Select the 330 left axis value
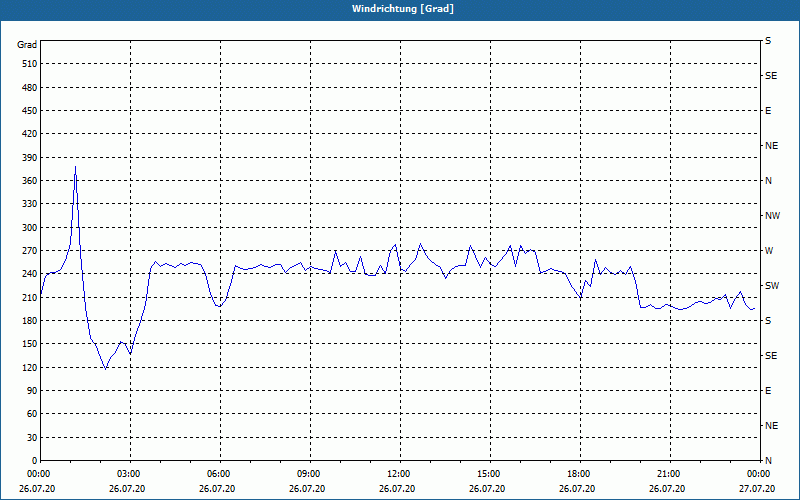This screenshot has height=500, width=800. pyautogui.click(x=29, y=204)
